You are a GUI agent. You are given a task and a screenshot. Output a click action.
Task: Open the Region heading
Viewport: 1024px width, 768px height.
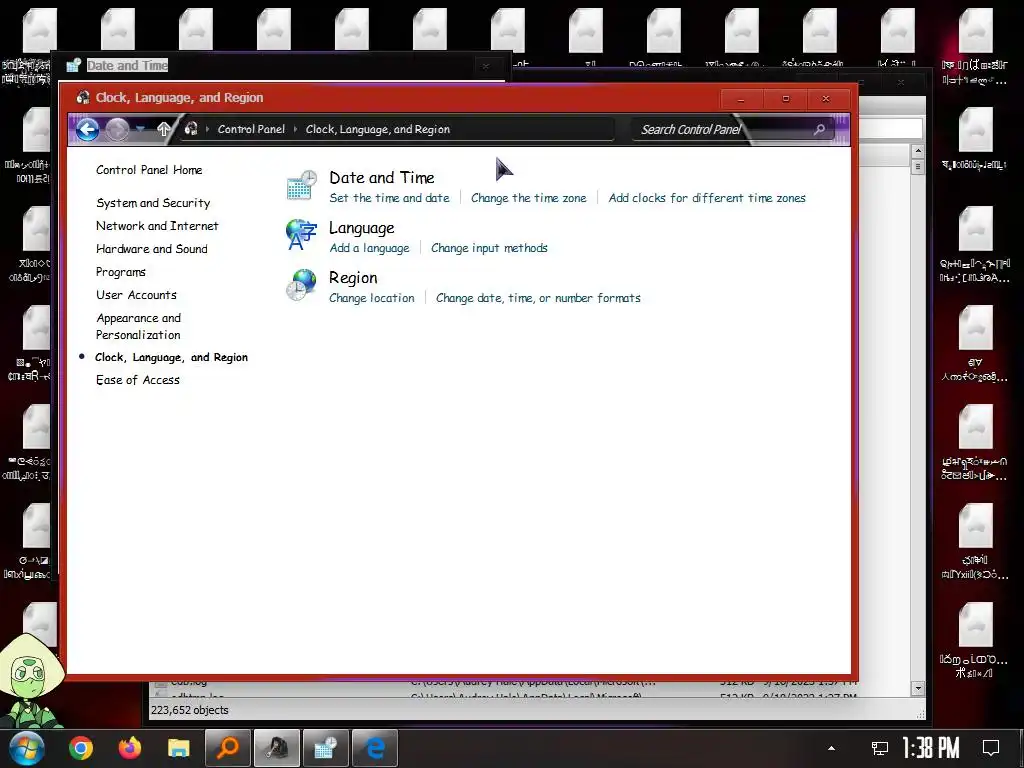(353, 278)
